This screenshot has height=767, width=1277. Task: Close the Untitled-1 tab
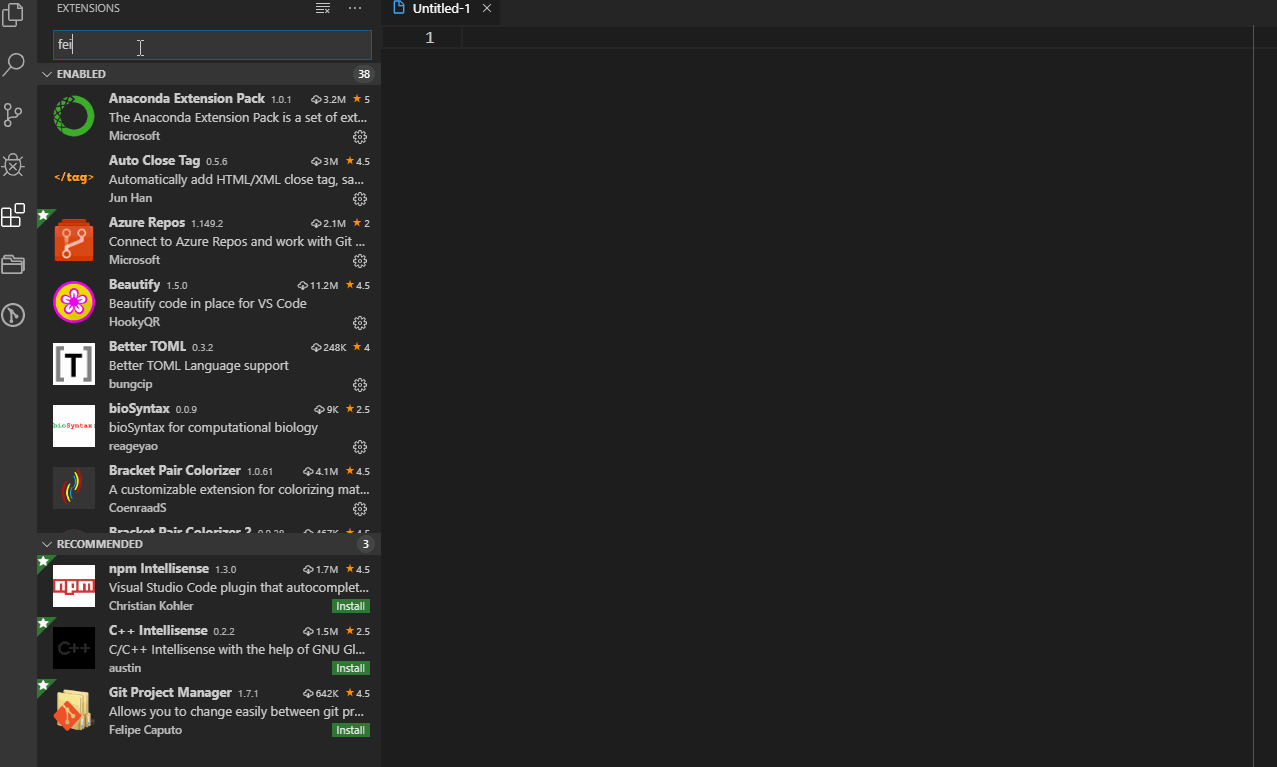487,8
